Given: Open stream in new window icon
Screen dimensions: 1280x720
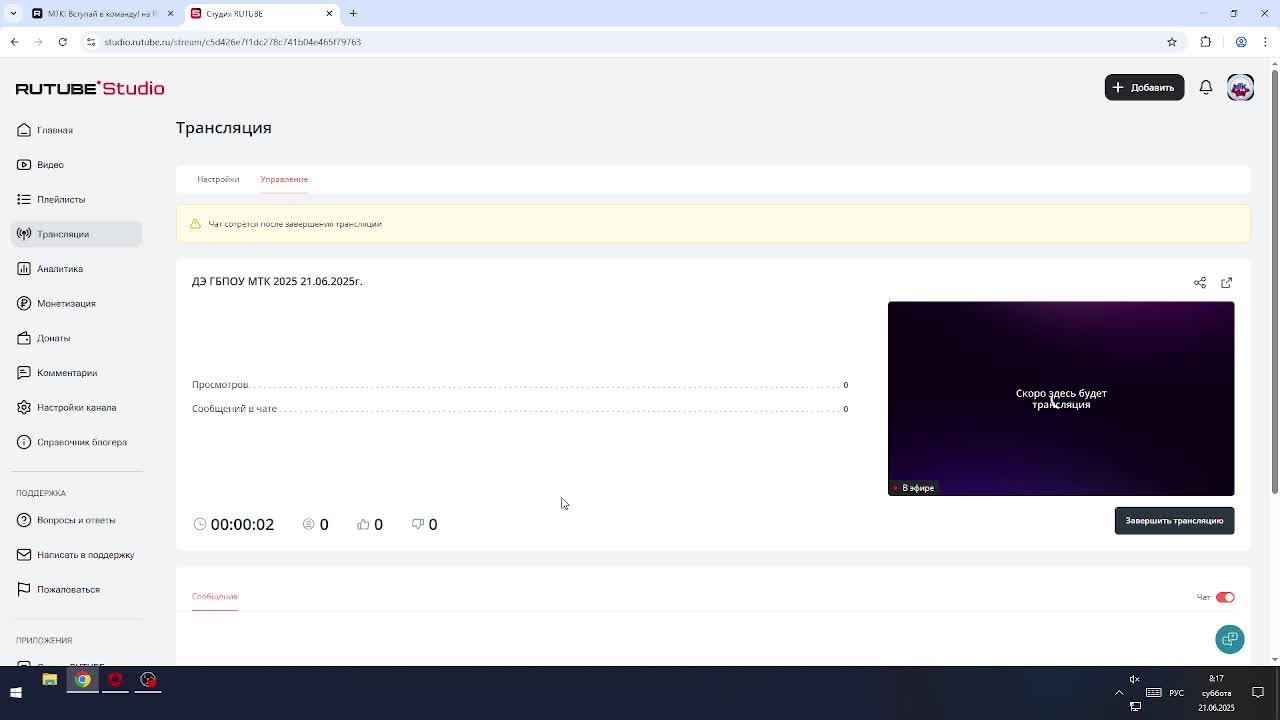Looking at the screenshot, I should tap(1227, 283).
